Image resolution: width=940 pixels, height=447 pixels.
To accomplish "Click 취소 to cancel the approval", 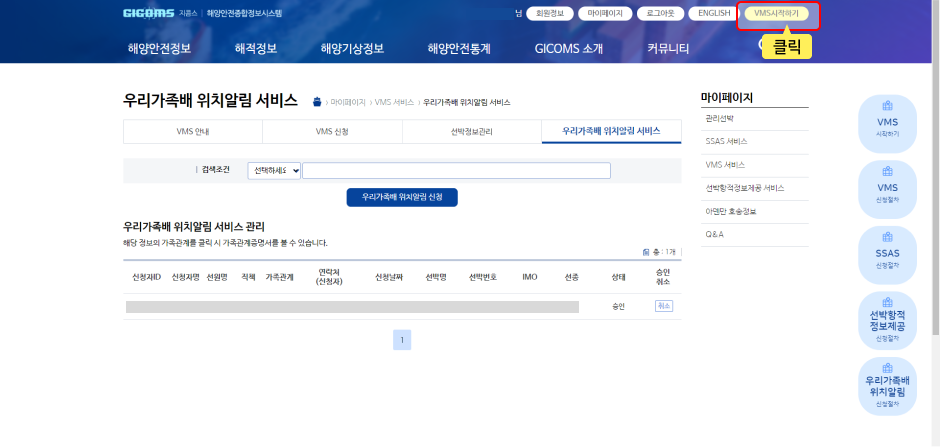I will (664, 306).
